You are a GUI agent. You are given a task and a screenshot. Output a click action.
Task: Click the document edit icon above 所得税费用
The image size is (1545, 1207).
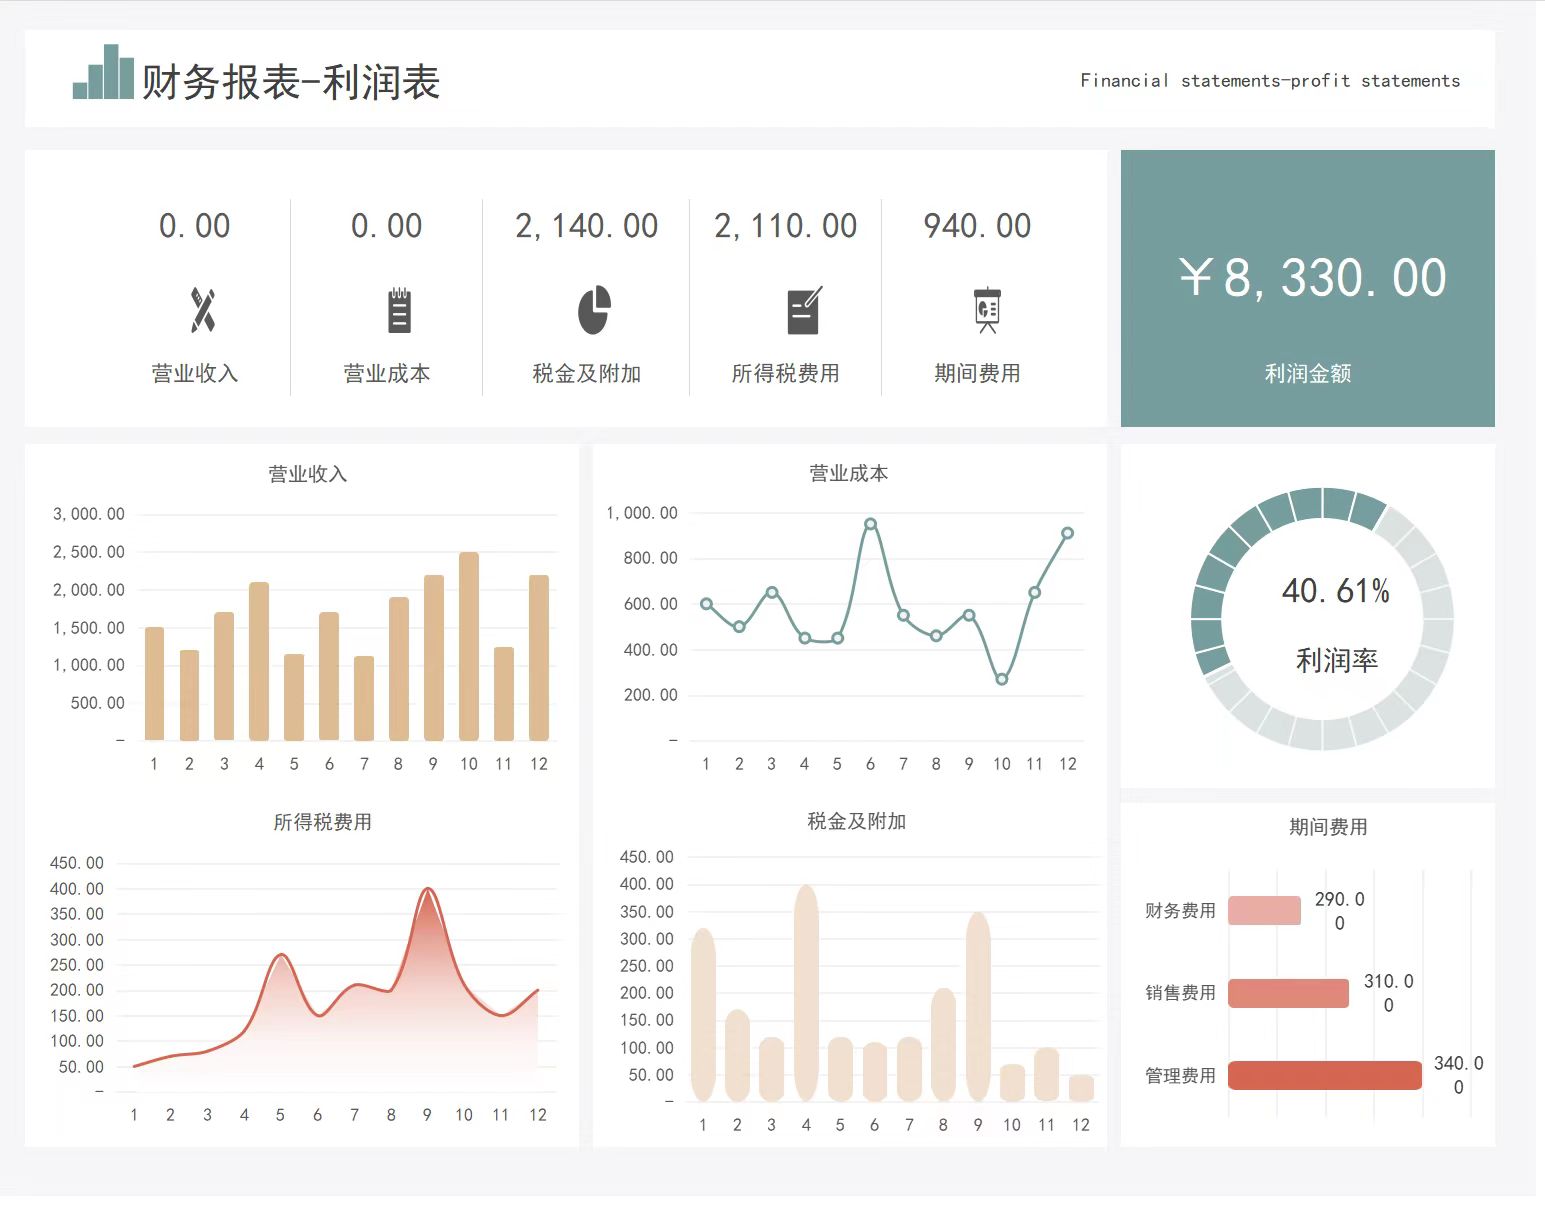(804, 310)
